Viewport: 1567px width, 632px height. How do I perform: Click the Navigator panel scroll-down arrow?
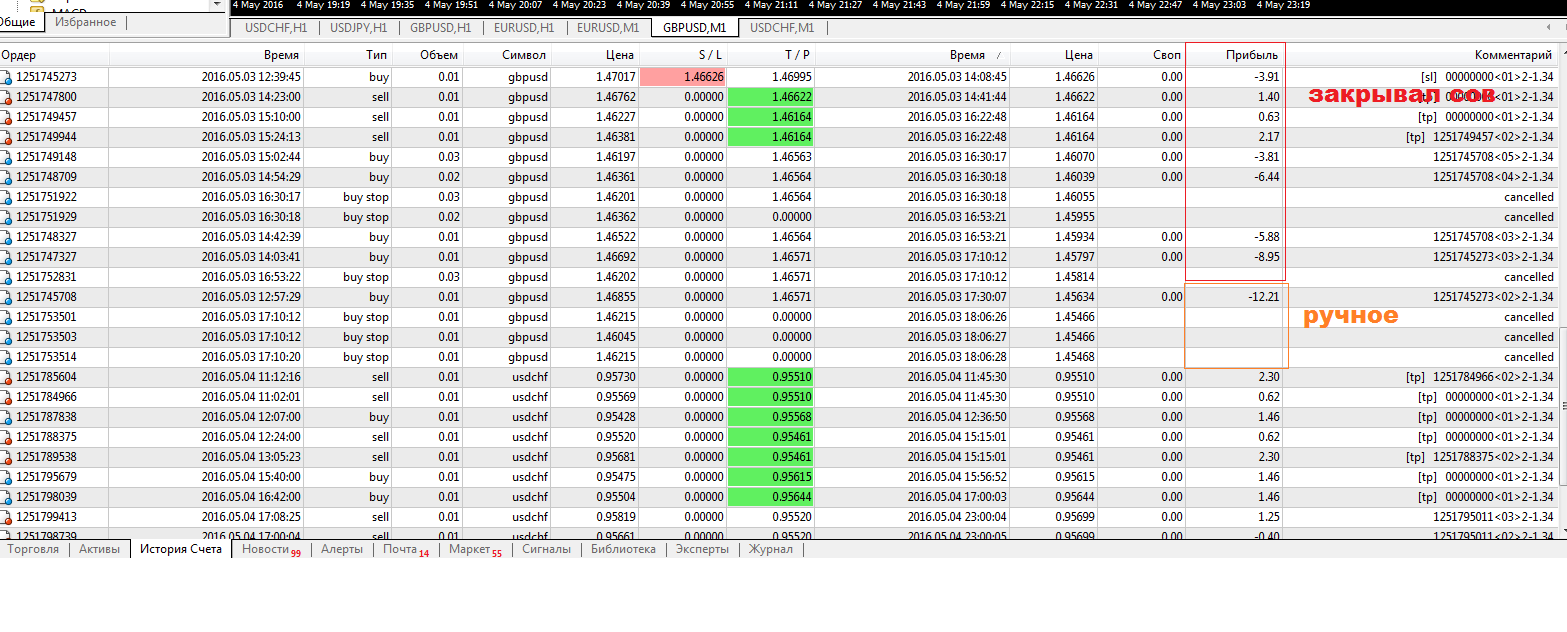[219, 5]
